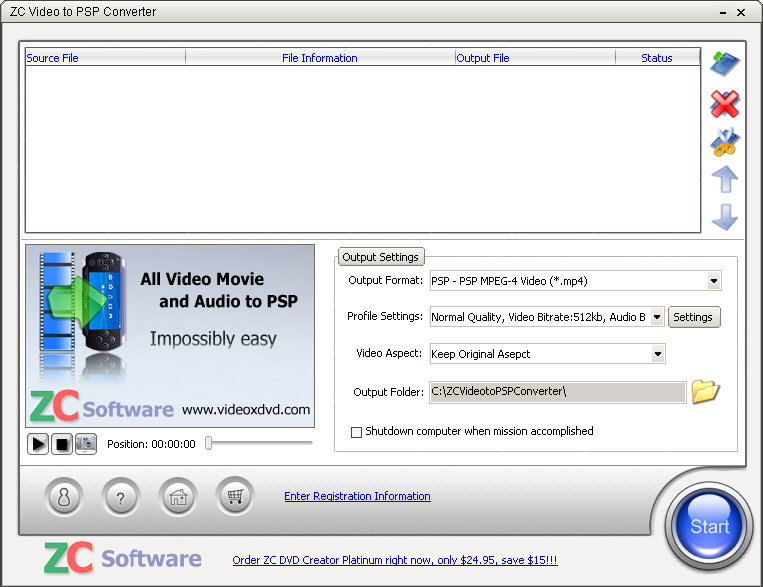Open Order ZC DVD Creator Platinum link

[395, 560]
